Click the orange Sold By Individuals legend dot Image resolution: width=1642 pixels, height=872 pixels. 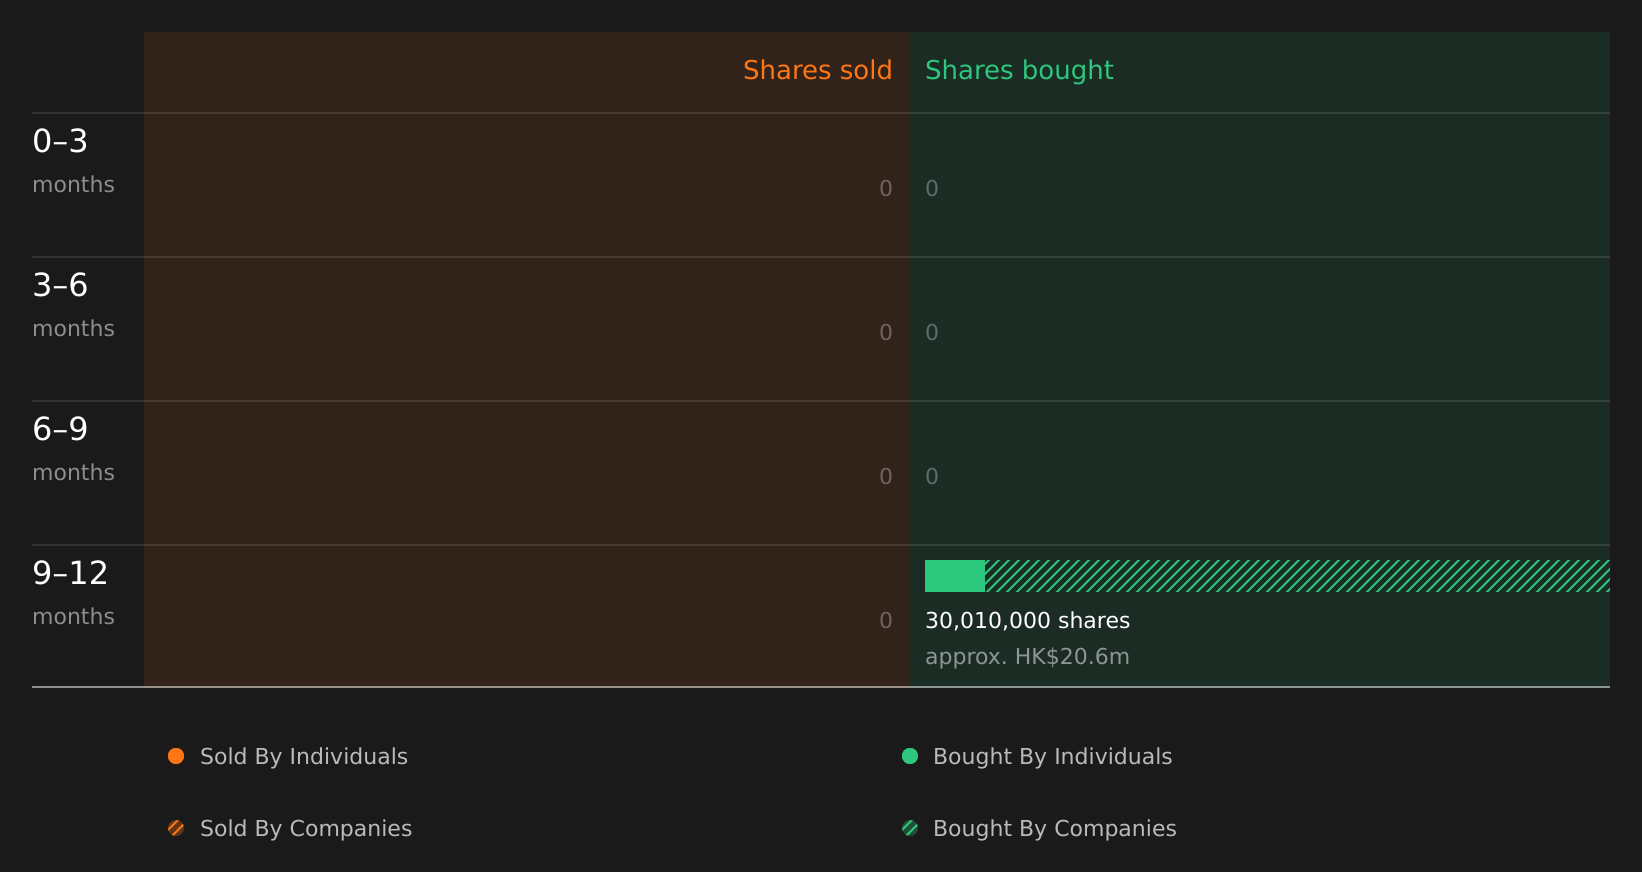(x=176, y=756)
